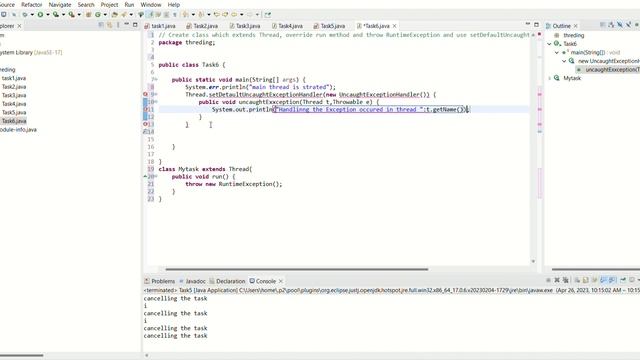Switch to the Task2.java editor tab
Viewport: 640px width, 360px height.
tap(202, 26)
